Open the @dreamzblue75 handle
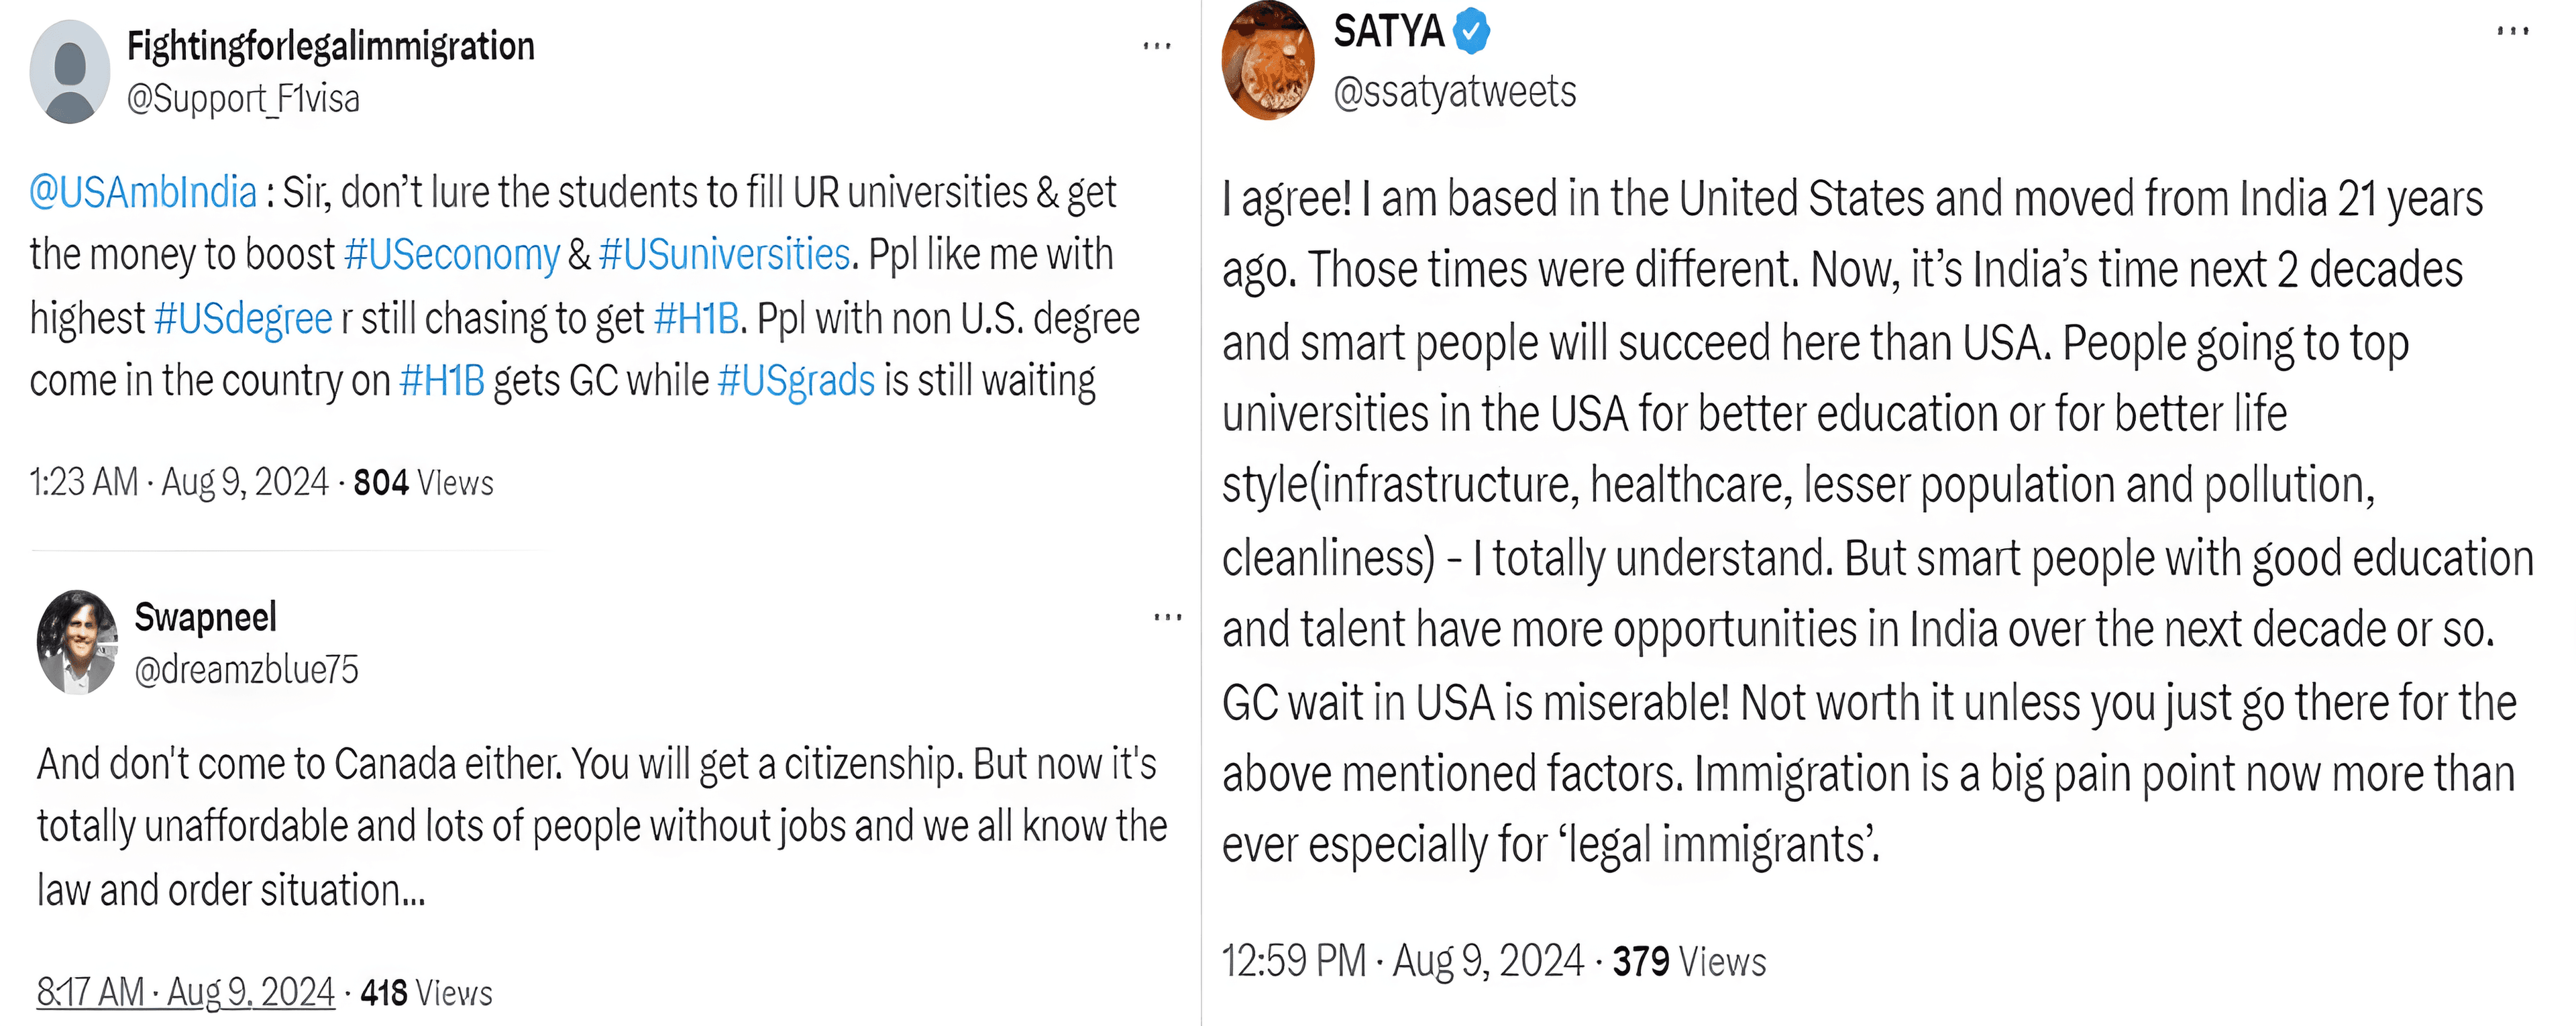The image size is (2576, 1026). click(246, 670)
